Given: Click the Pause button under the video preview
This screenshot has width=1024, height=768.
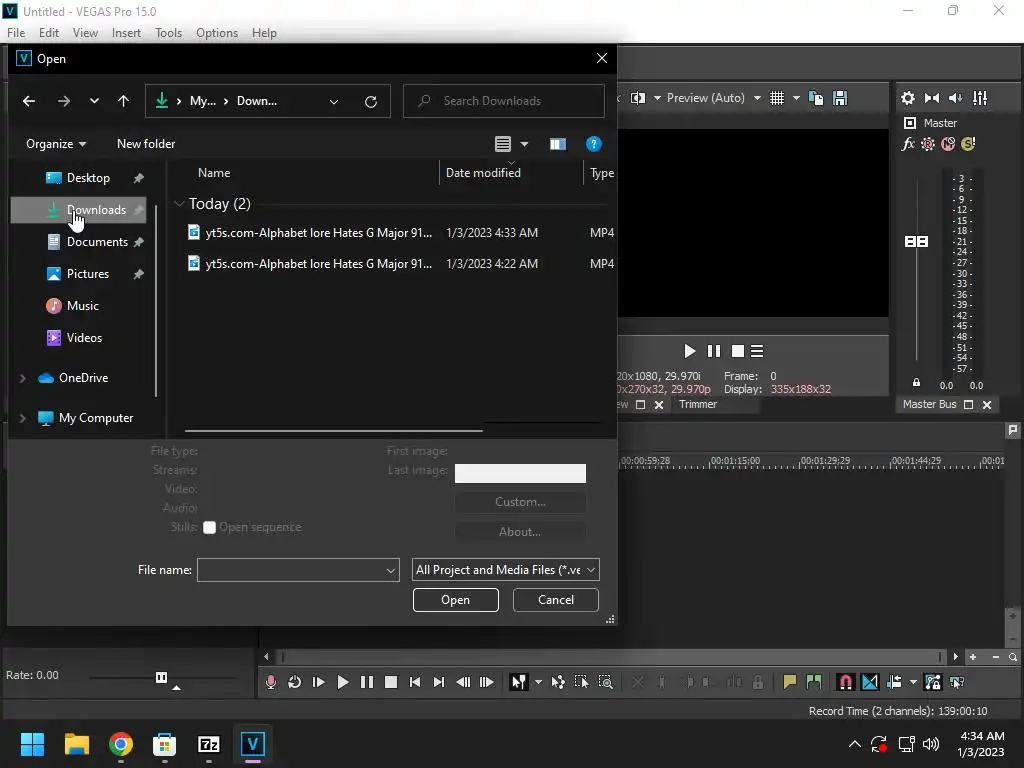Looking at the screenshot, I should click(714, 351).
